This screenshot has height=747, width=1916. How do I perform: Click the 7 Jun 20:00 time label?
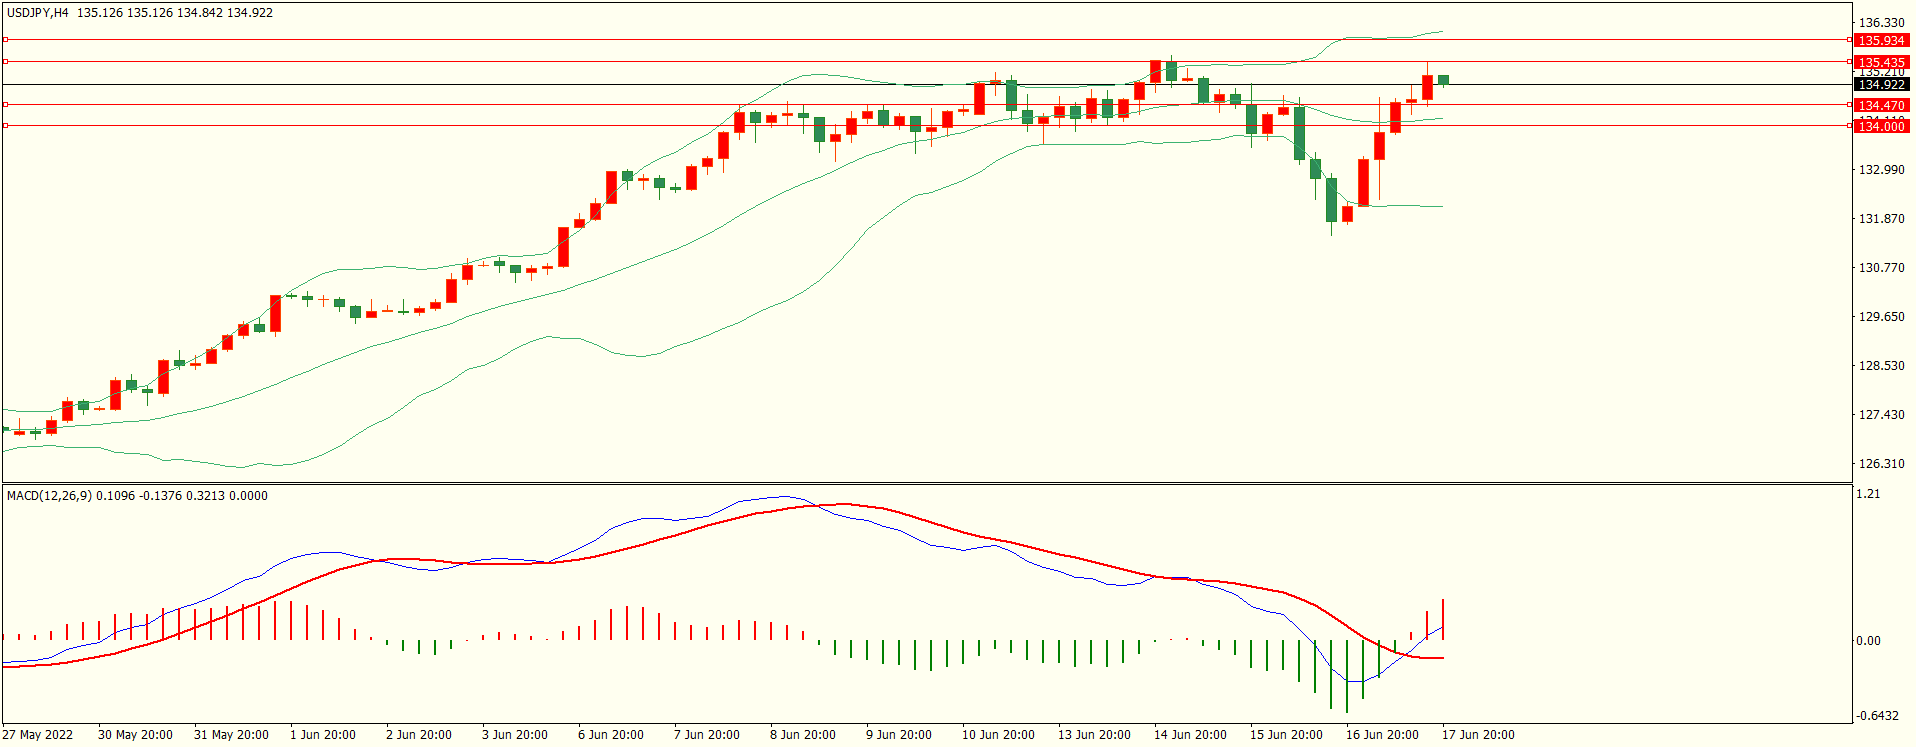click(707, 735)
